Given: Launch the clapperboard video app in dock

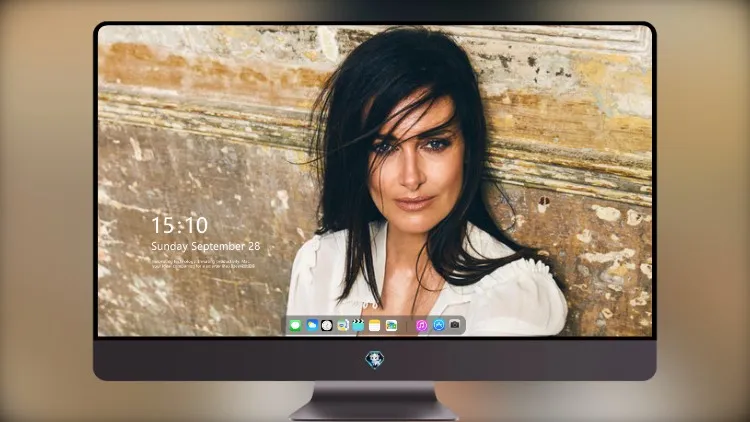Looking at the screenshot, I should (x=358, y=325).
